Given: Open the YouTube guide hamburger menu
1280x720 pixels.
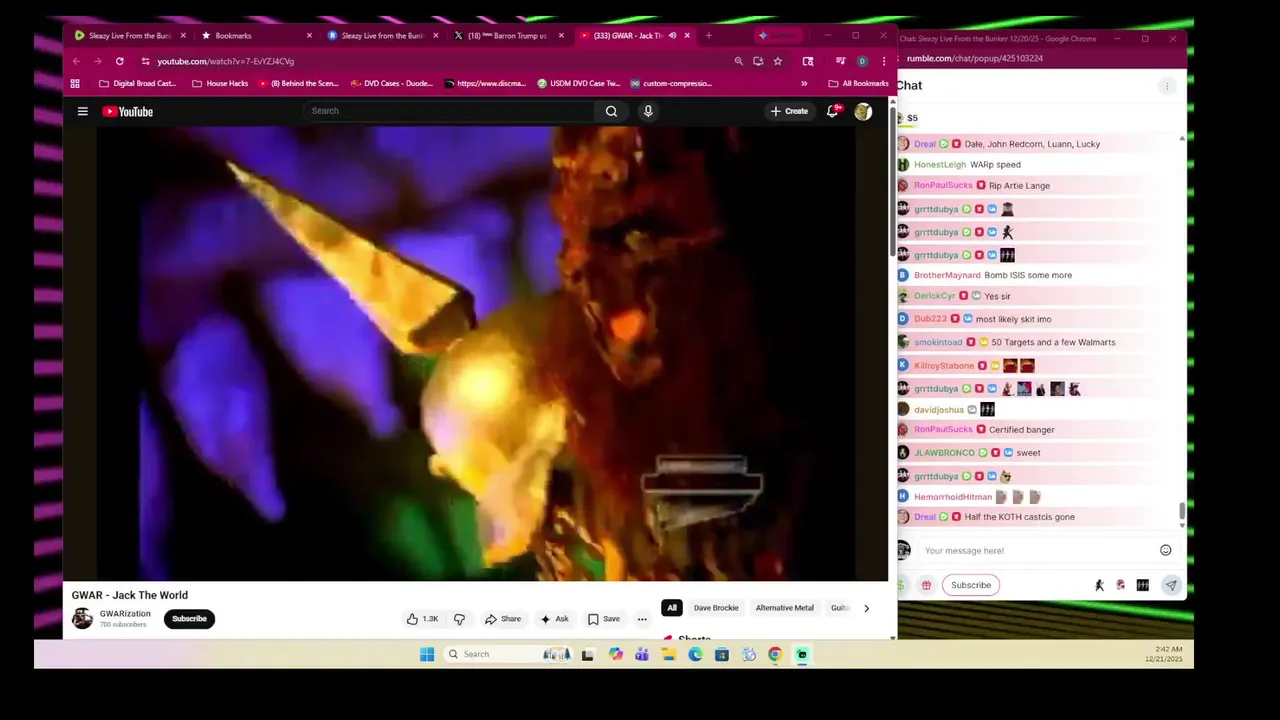Looking at the screenshot, I should click(x=83, y=111).
